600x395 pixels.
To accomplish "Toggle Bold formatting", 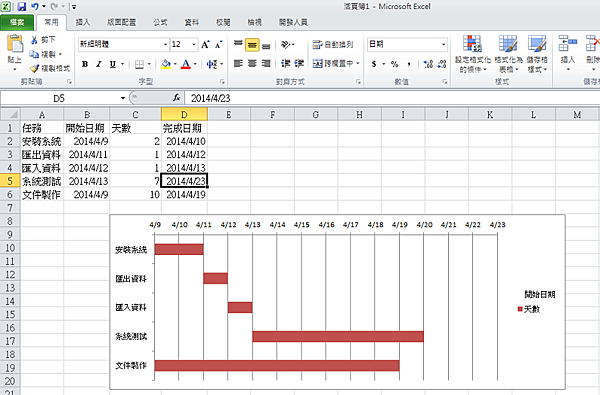I will (x=85, y=64).
